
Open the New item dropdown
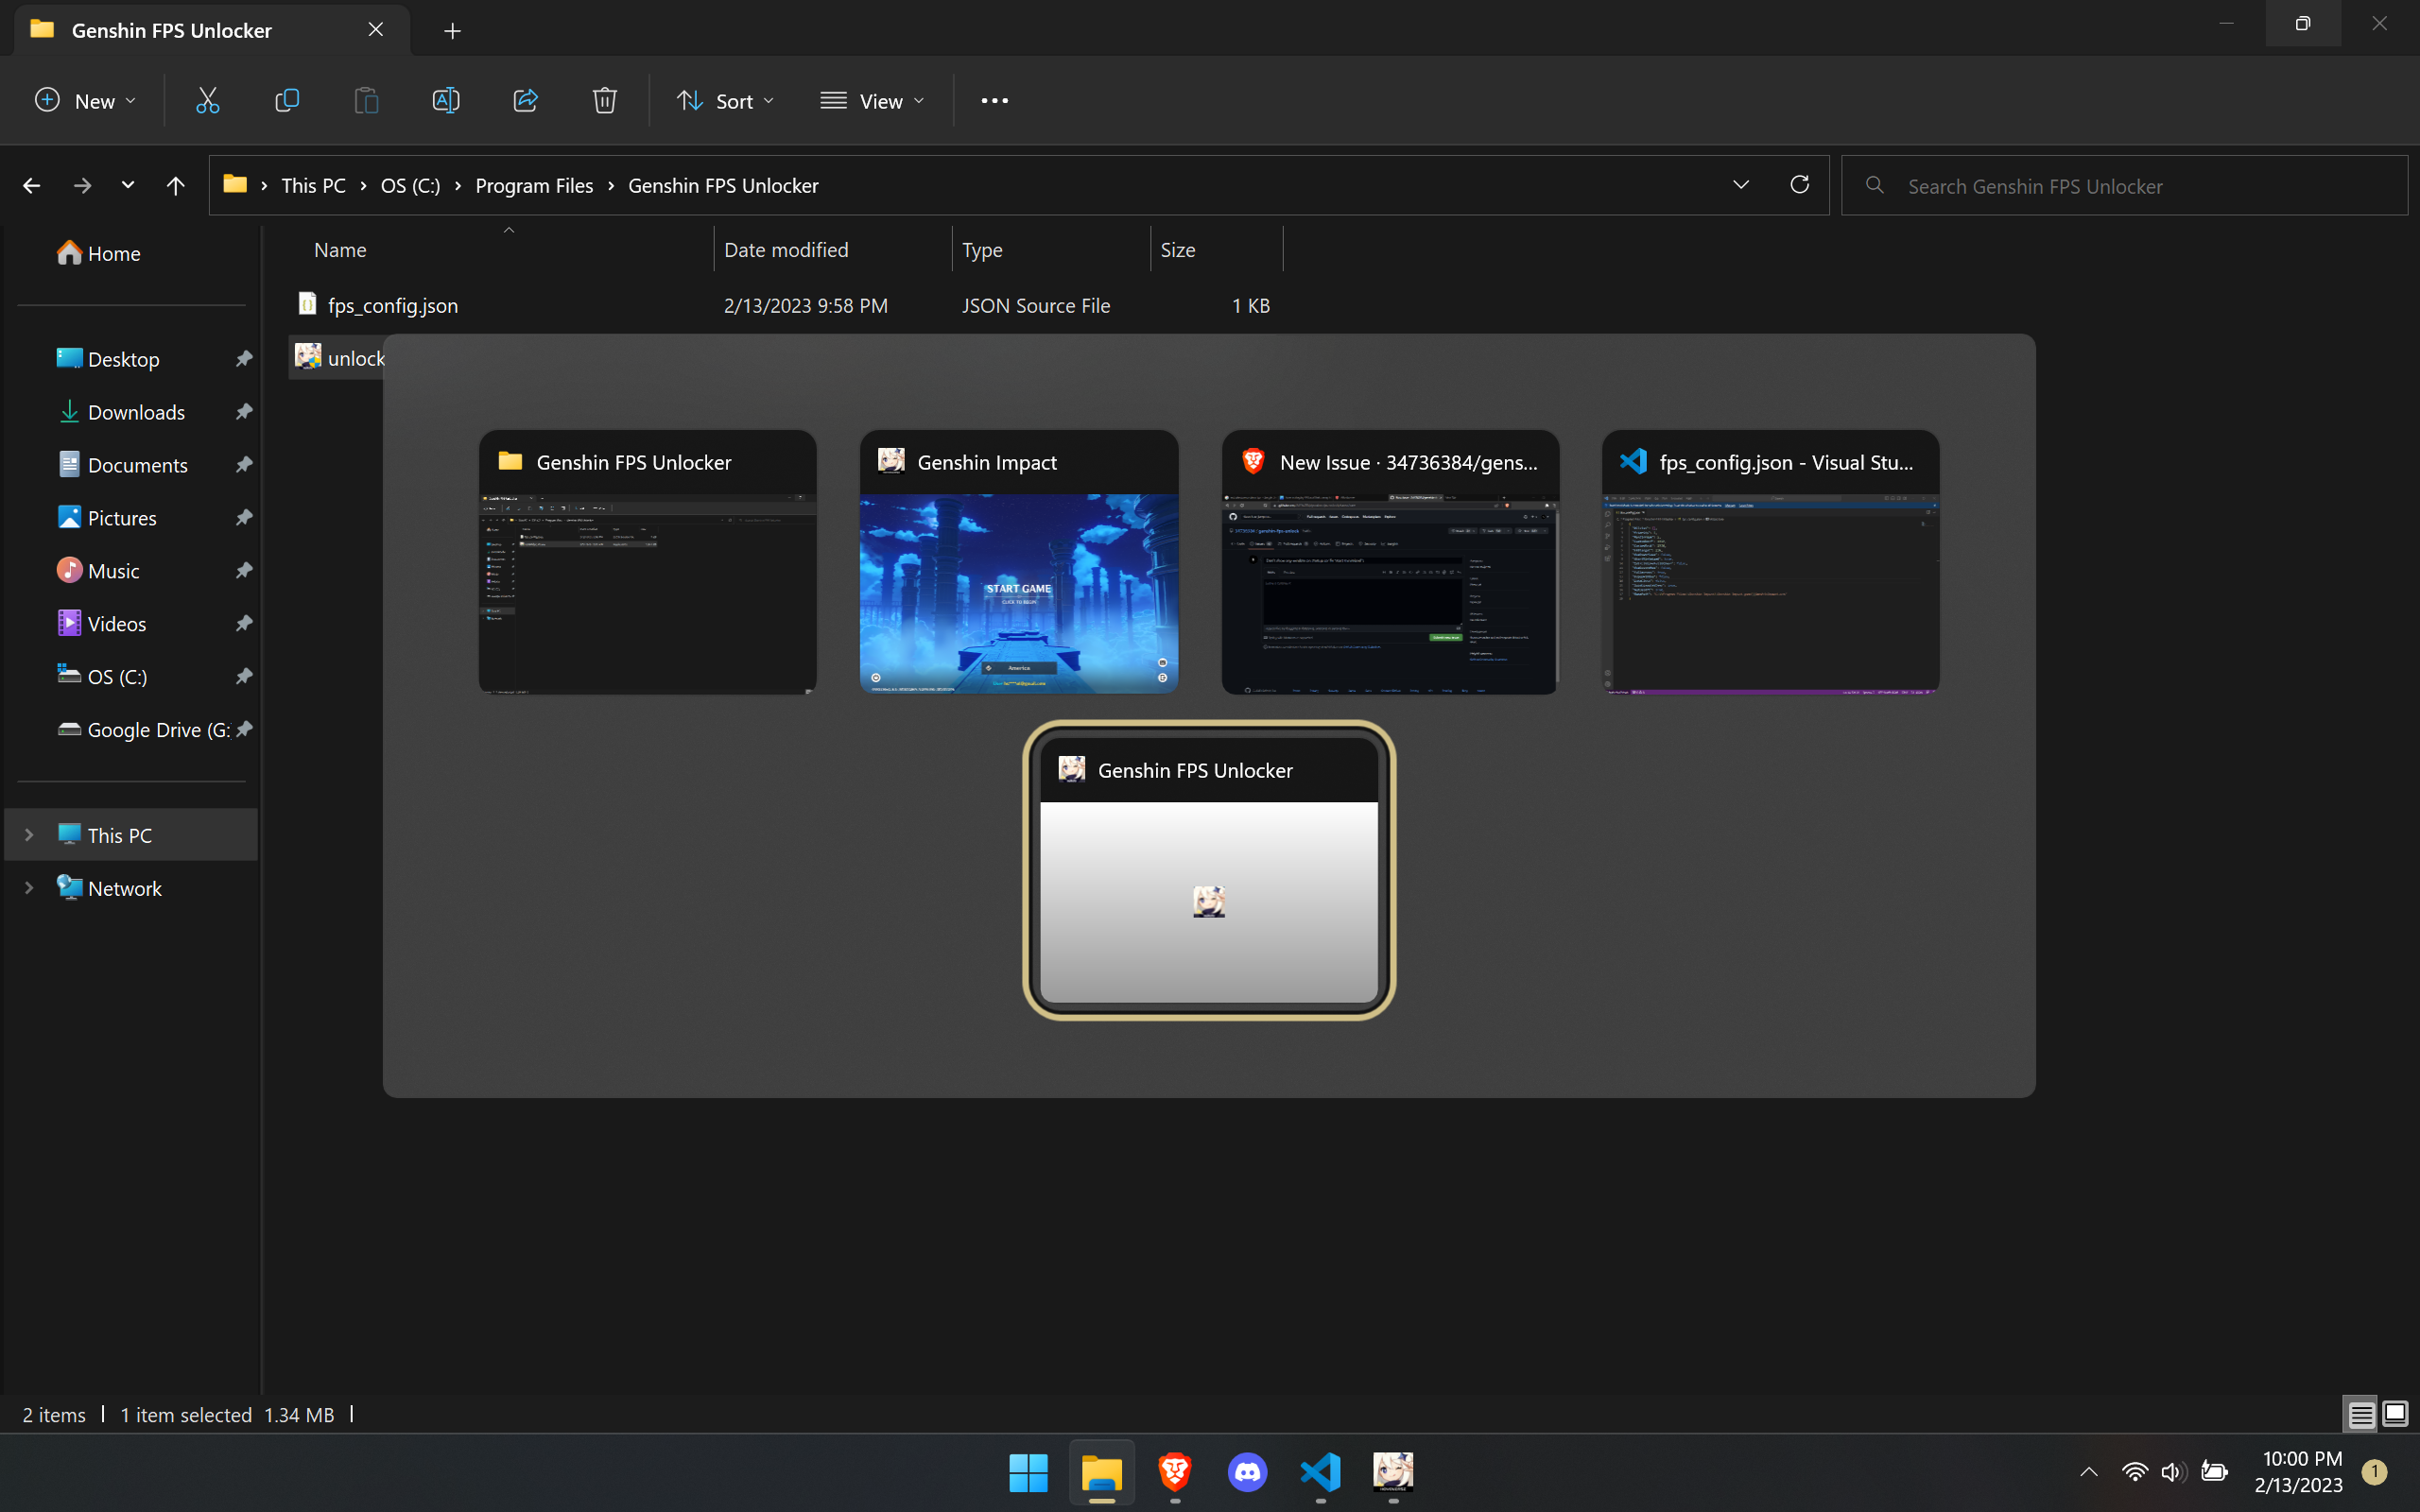pyautogui.click(x=84, y=100)
